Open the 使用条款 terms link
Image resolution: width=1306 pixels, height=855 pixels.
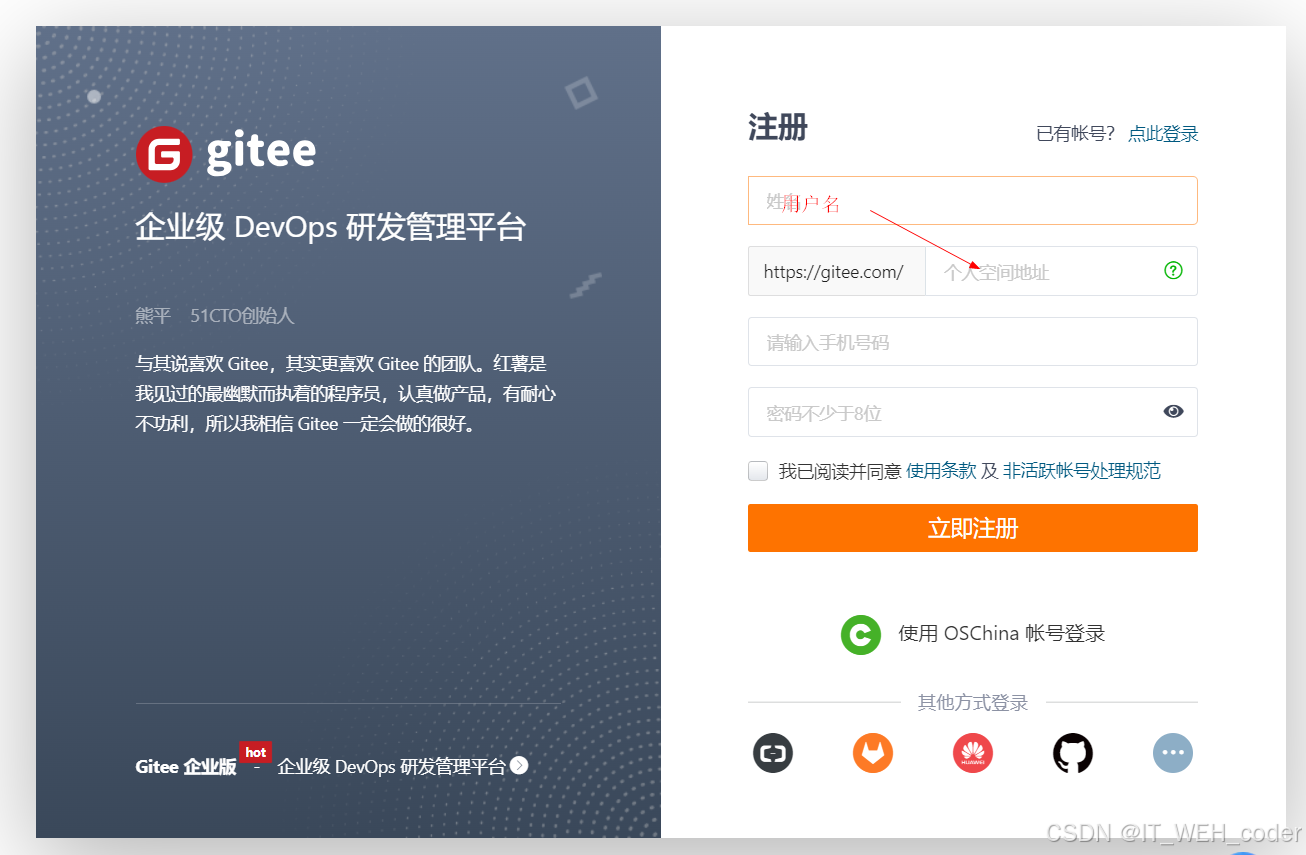941,471
